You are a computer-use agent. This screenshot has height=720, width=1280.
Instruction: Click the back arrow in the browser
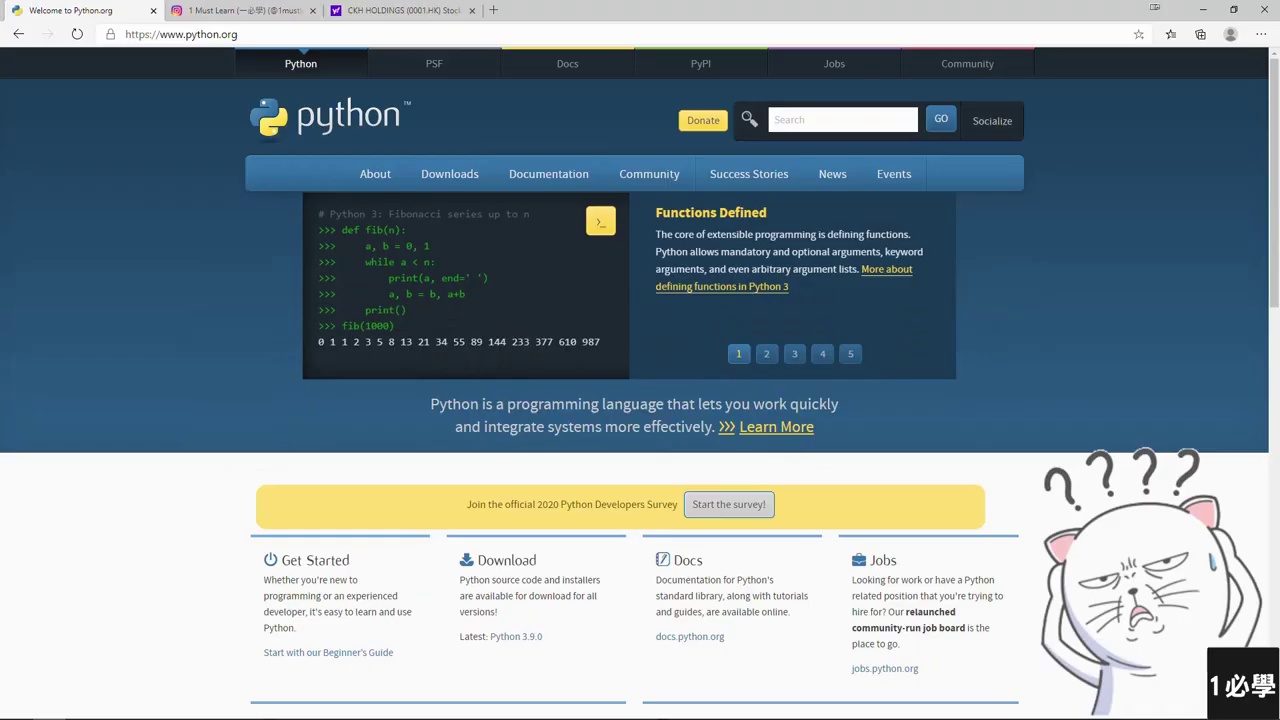click(18, 34)
